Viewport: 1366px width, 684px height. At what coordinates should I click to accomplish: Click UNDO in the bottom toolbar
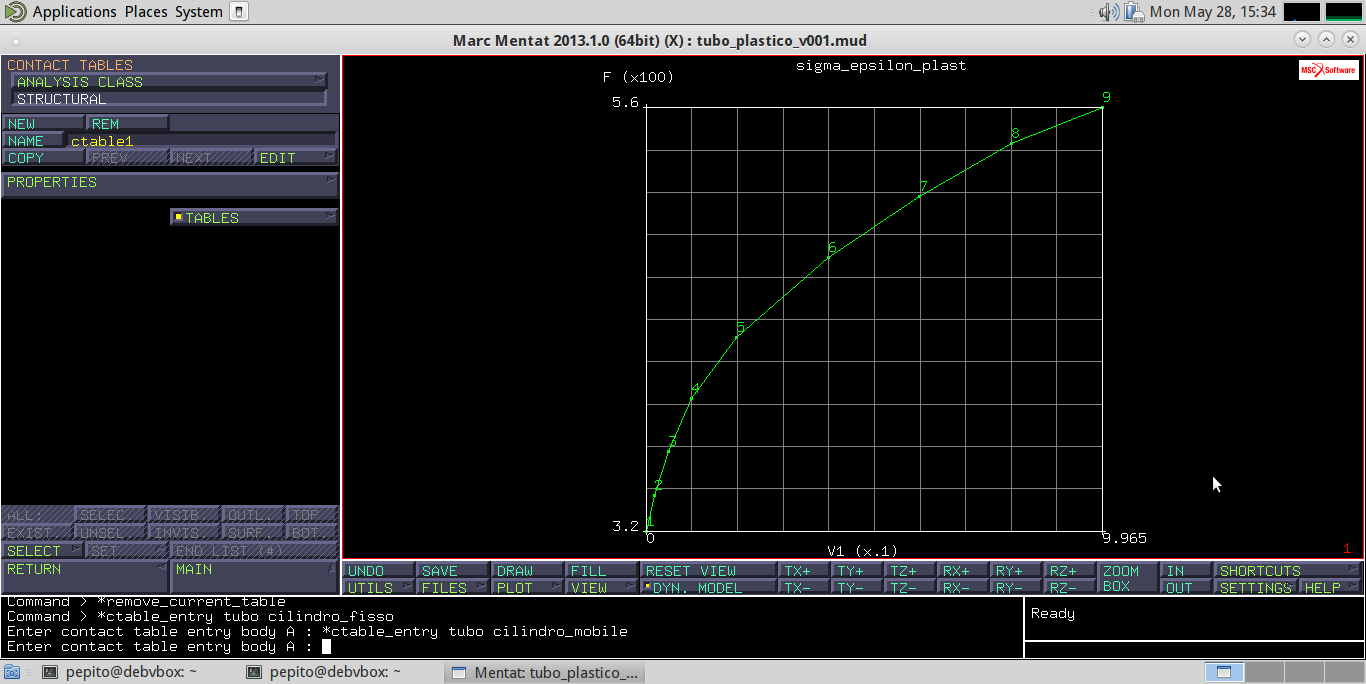[x=378, y=571]
